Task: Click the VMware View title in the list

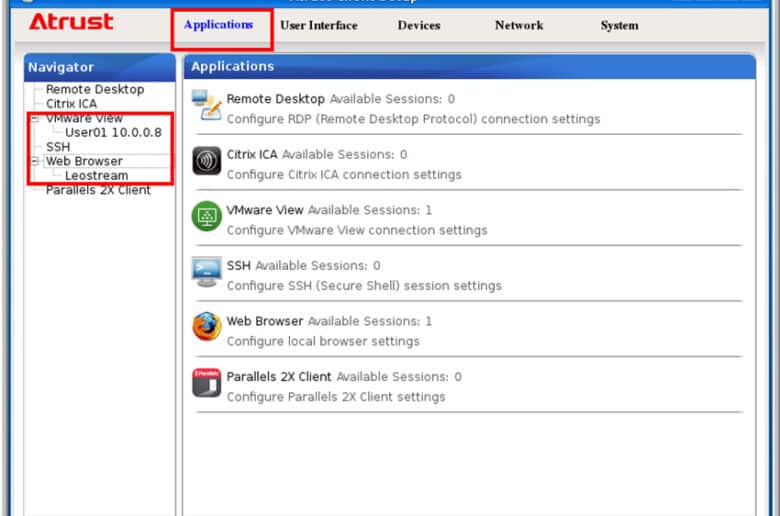Action: (x=265, y=210)
